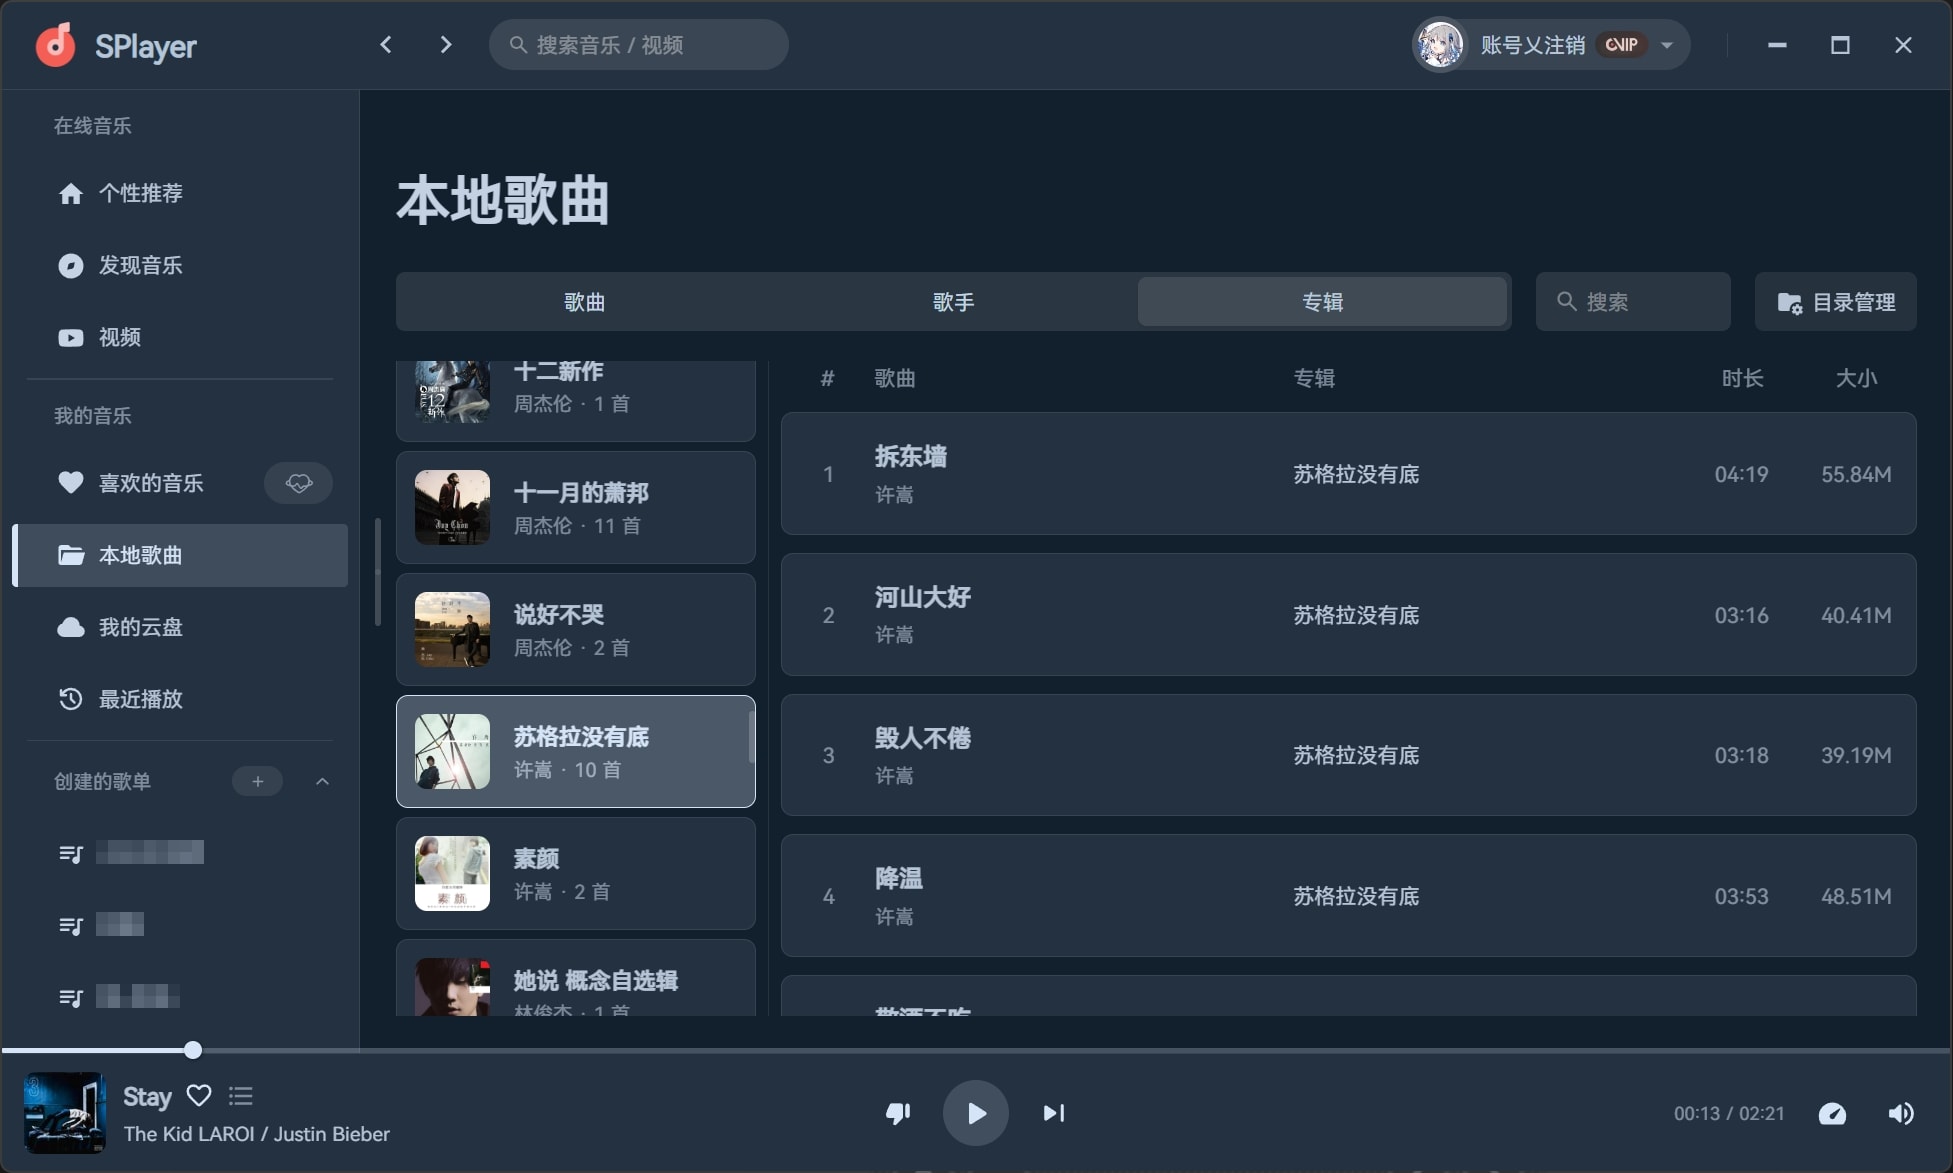
Task: Dislike the current track with thumbs-down
Action: pos(897,1112)
